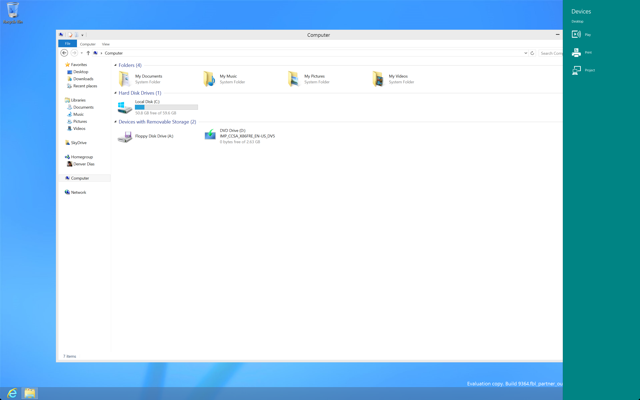The image size is (640, 400).
Task: Refresh the Computer address bar view
Action: pyautogui.click(x=532, y=53)
